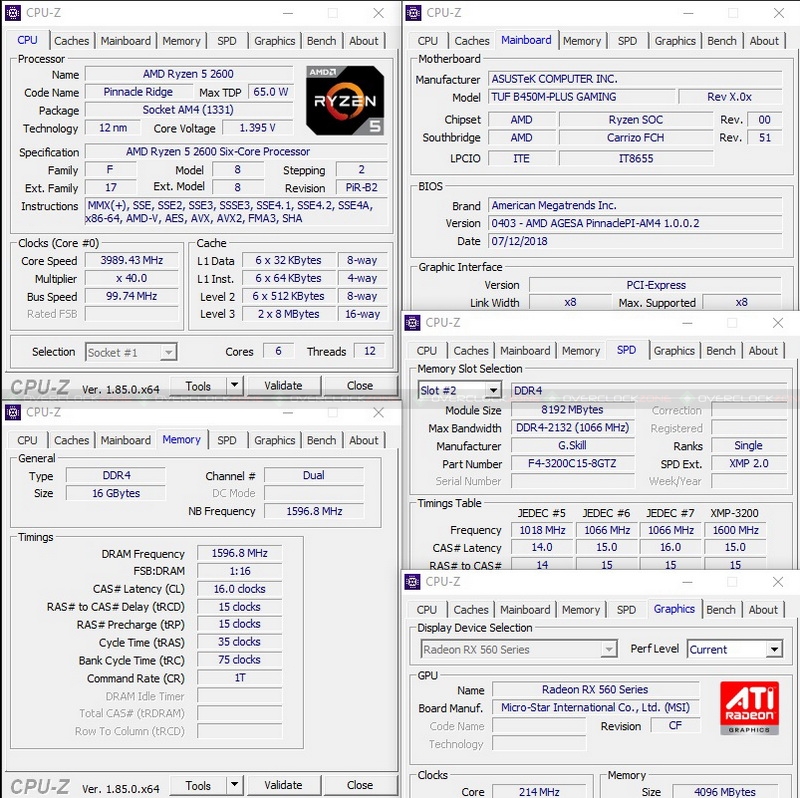Click the Level 3 cache value 2 x 8 MBytes
The width and height of the screenshot is (800, 798).
pyautogui.click(x=289, y=314)
